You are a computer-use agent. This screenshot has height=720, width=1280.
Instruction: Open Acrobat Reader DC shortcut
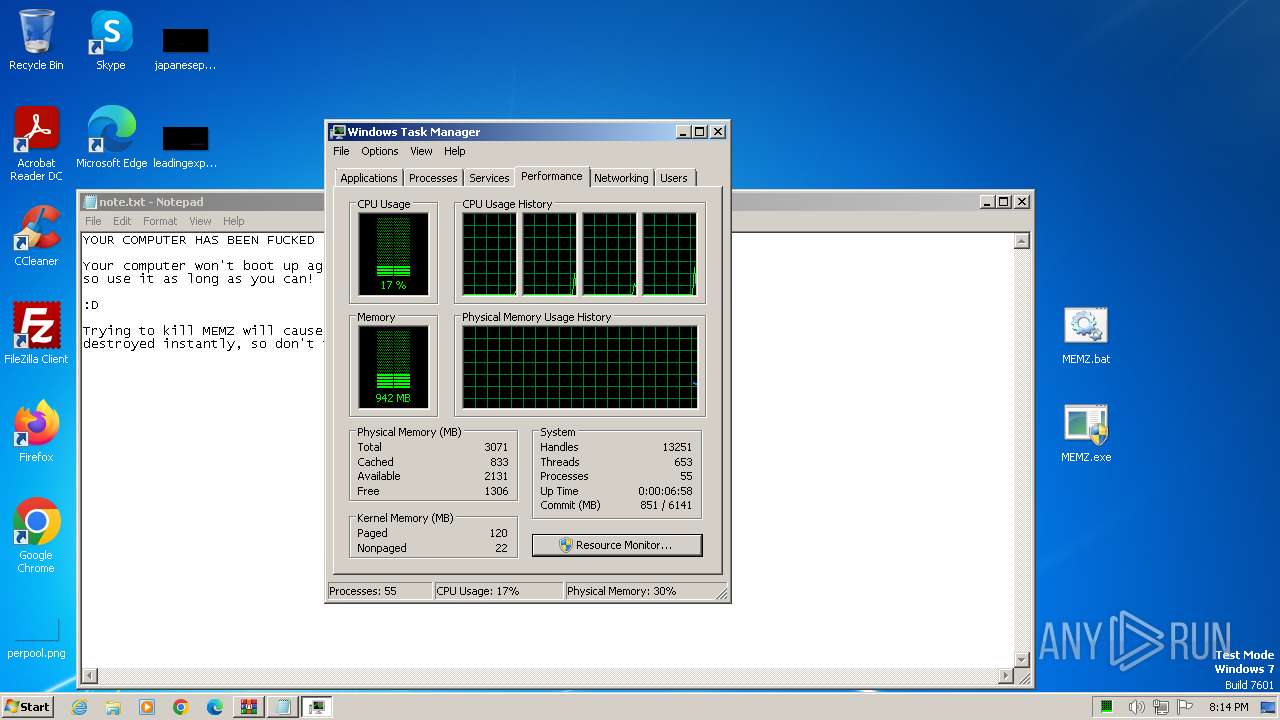point(36,144)
